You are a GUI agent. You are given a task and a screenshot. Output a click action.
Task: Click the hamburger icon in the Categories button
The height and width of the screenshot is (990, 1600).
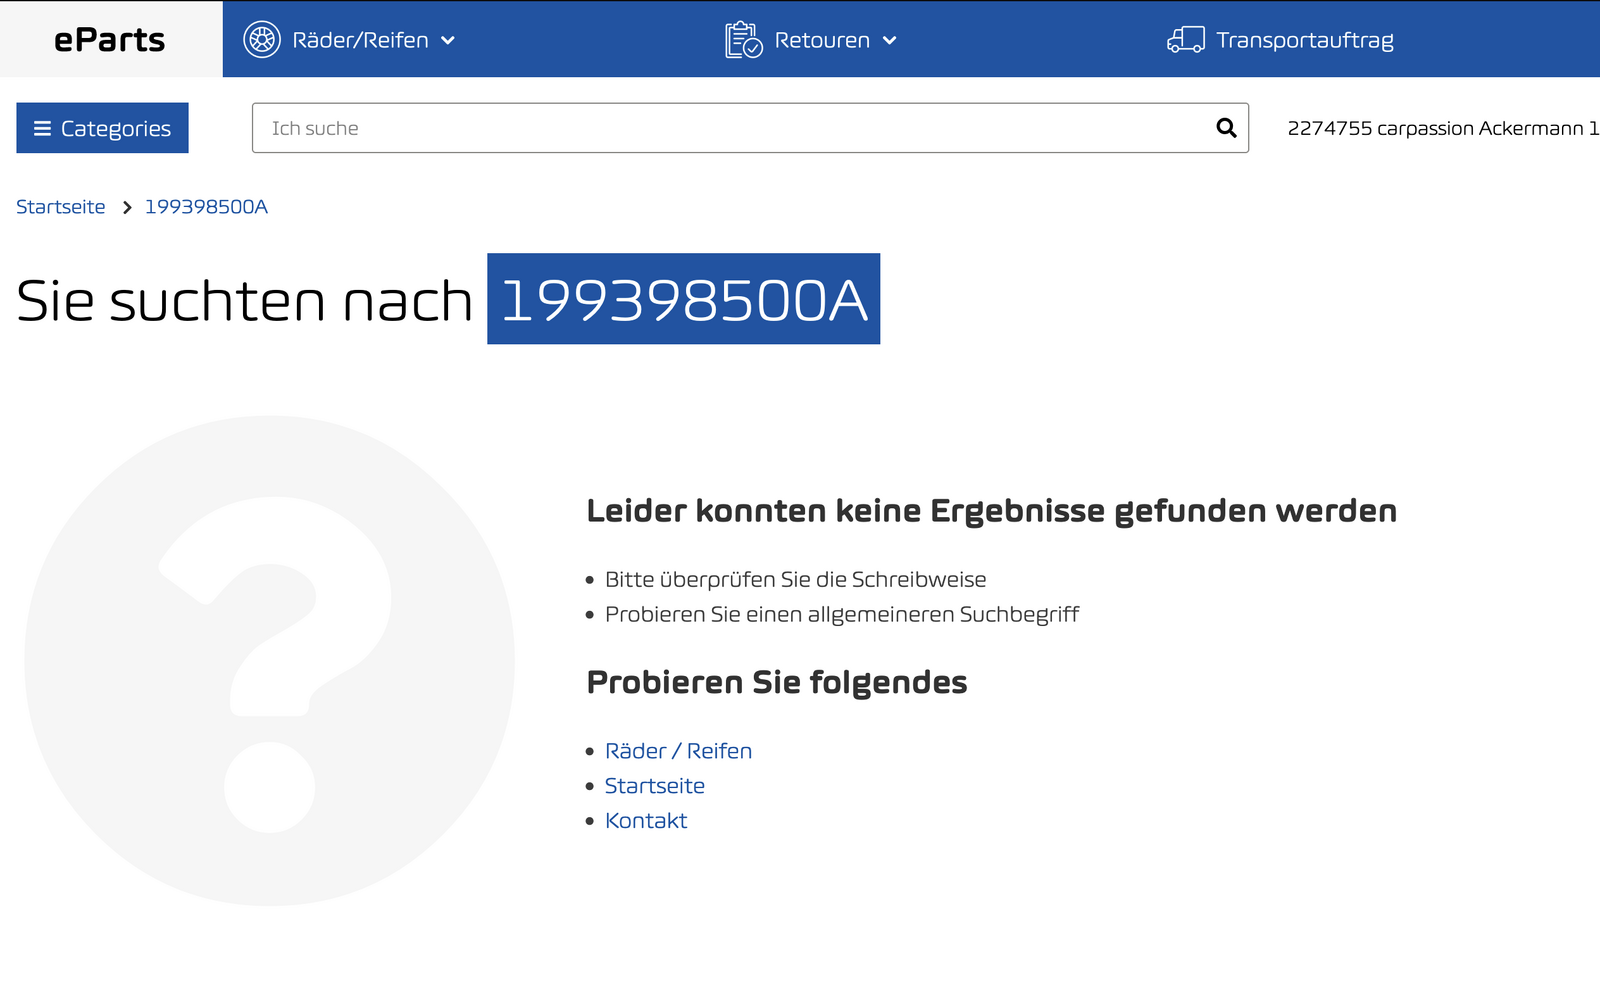pyautogui.click(x=42, y=129)
